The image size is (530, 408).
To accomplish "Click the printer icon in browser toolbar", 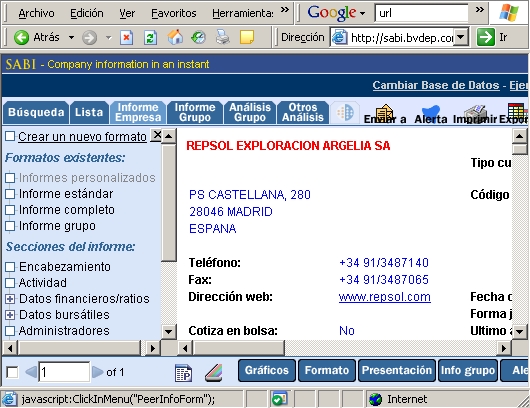I will coord(223,37).
